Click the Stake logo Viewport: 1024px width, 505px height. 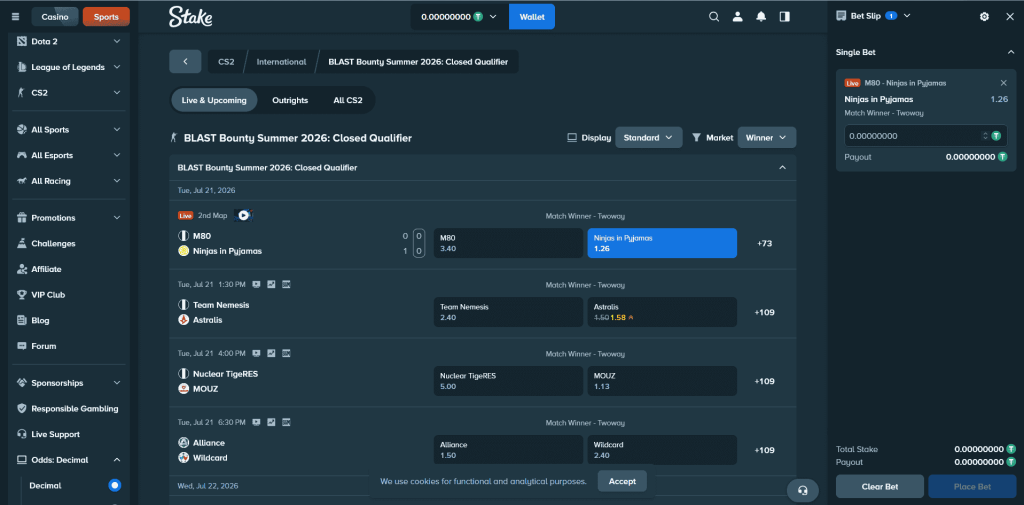(x=190, y=17)
